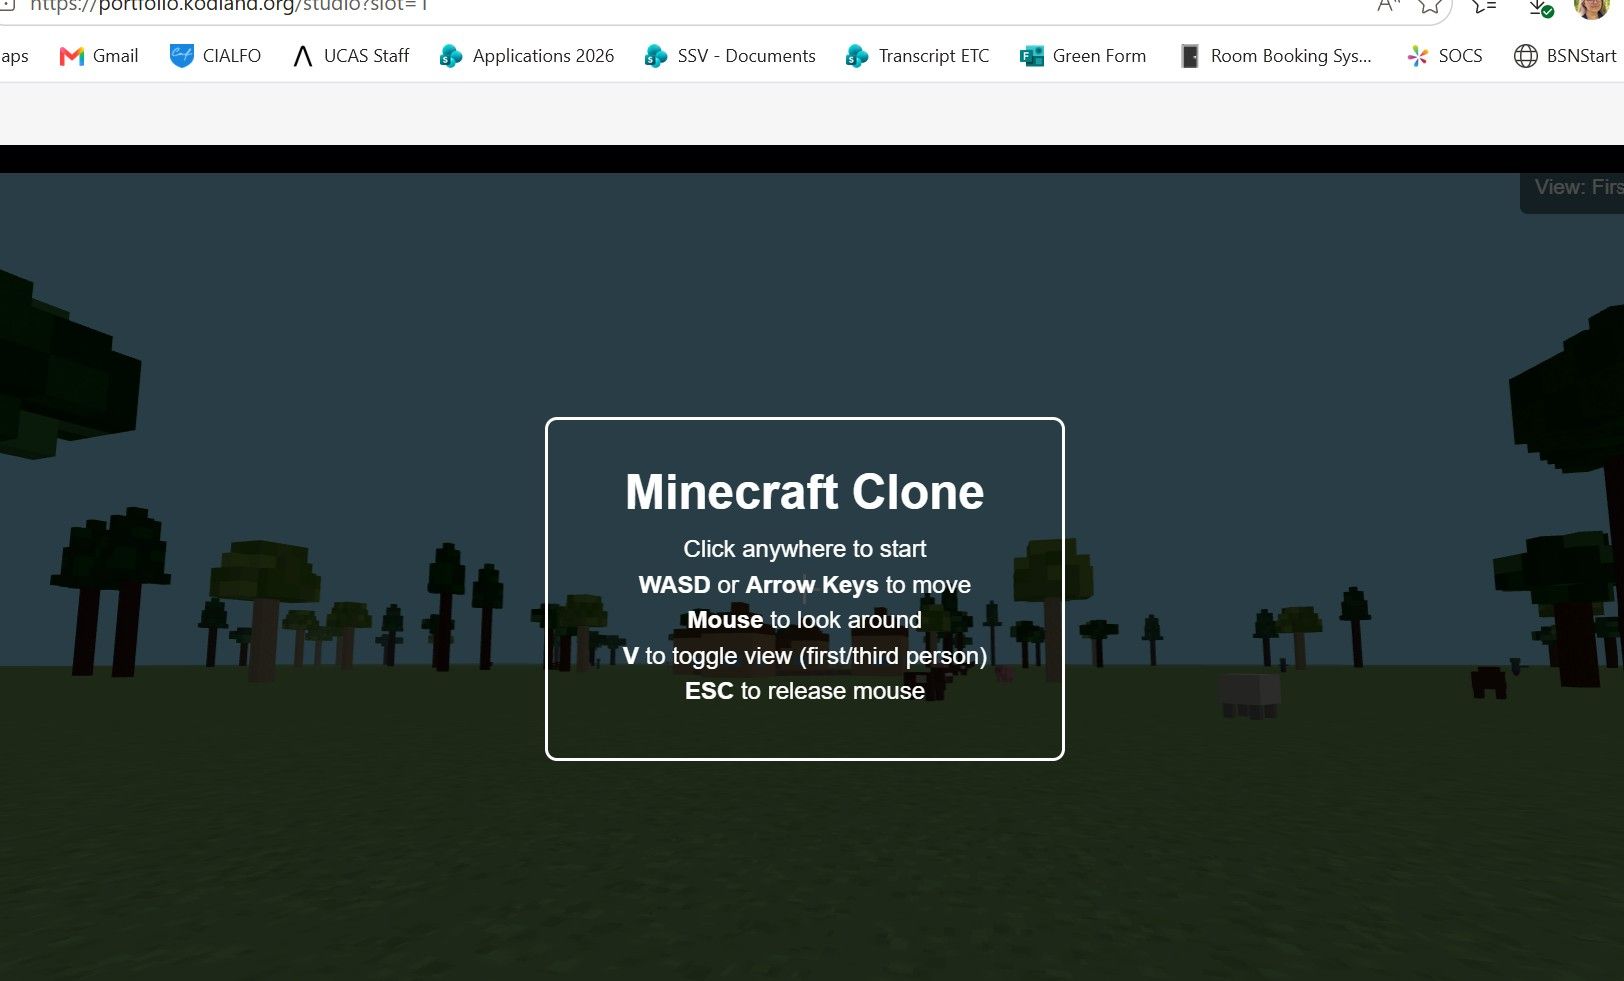This screenshot has height=981, width=1624.
Task: Click 'WASD or Arrow Keys to move' line
Action: [x=805, y=585]
